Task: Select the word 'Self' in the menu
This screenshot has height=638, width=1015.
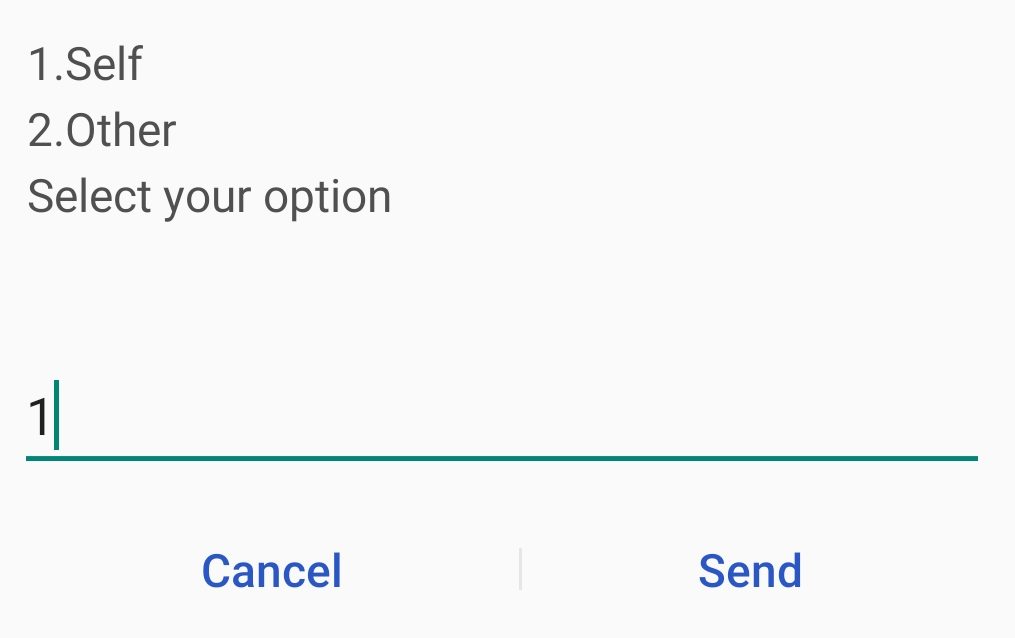Action: coord(104,64)
